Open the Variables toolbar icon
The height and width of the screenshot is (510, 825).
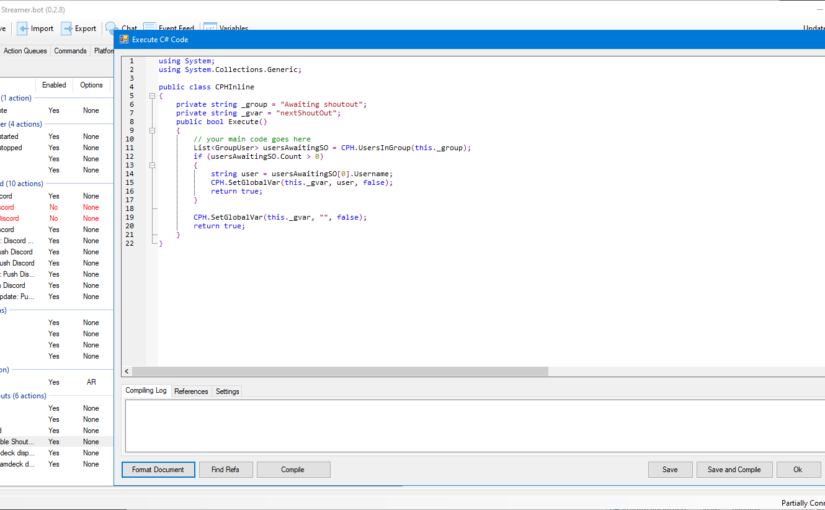[x=210, y=27]
